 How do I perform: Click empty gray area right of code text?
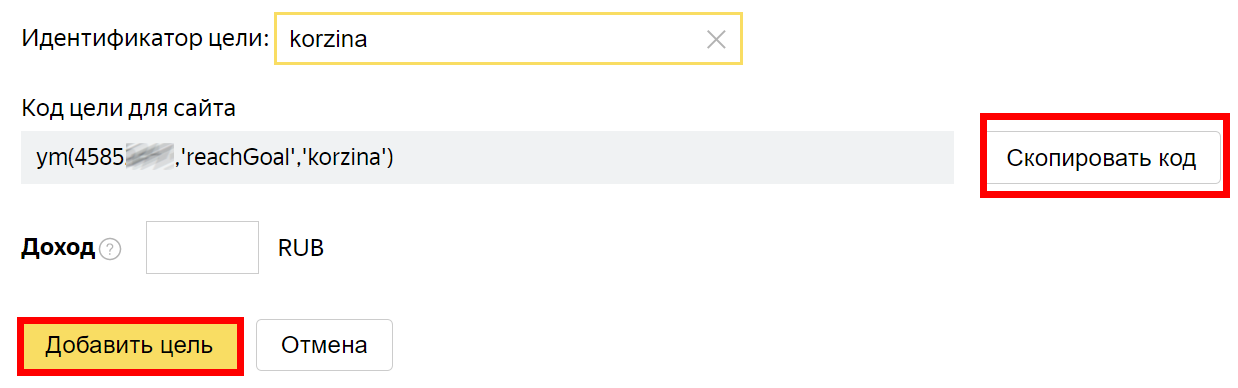point(670,158)
